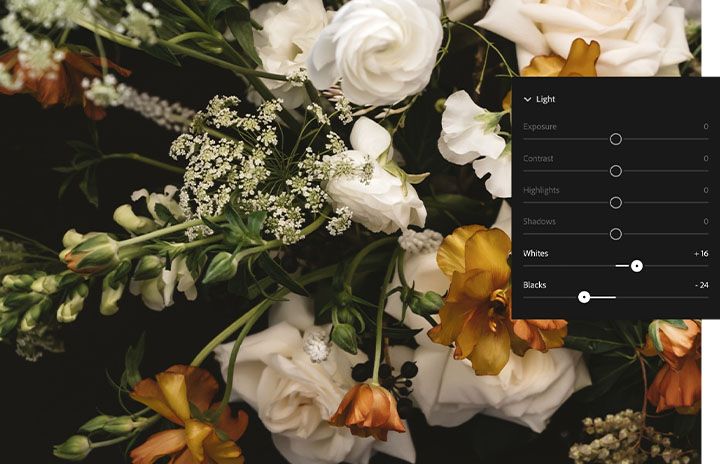
Task: Click the Light panel heading
Action: (x=546, y=99)
